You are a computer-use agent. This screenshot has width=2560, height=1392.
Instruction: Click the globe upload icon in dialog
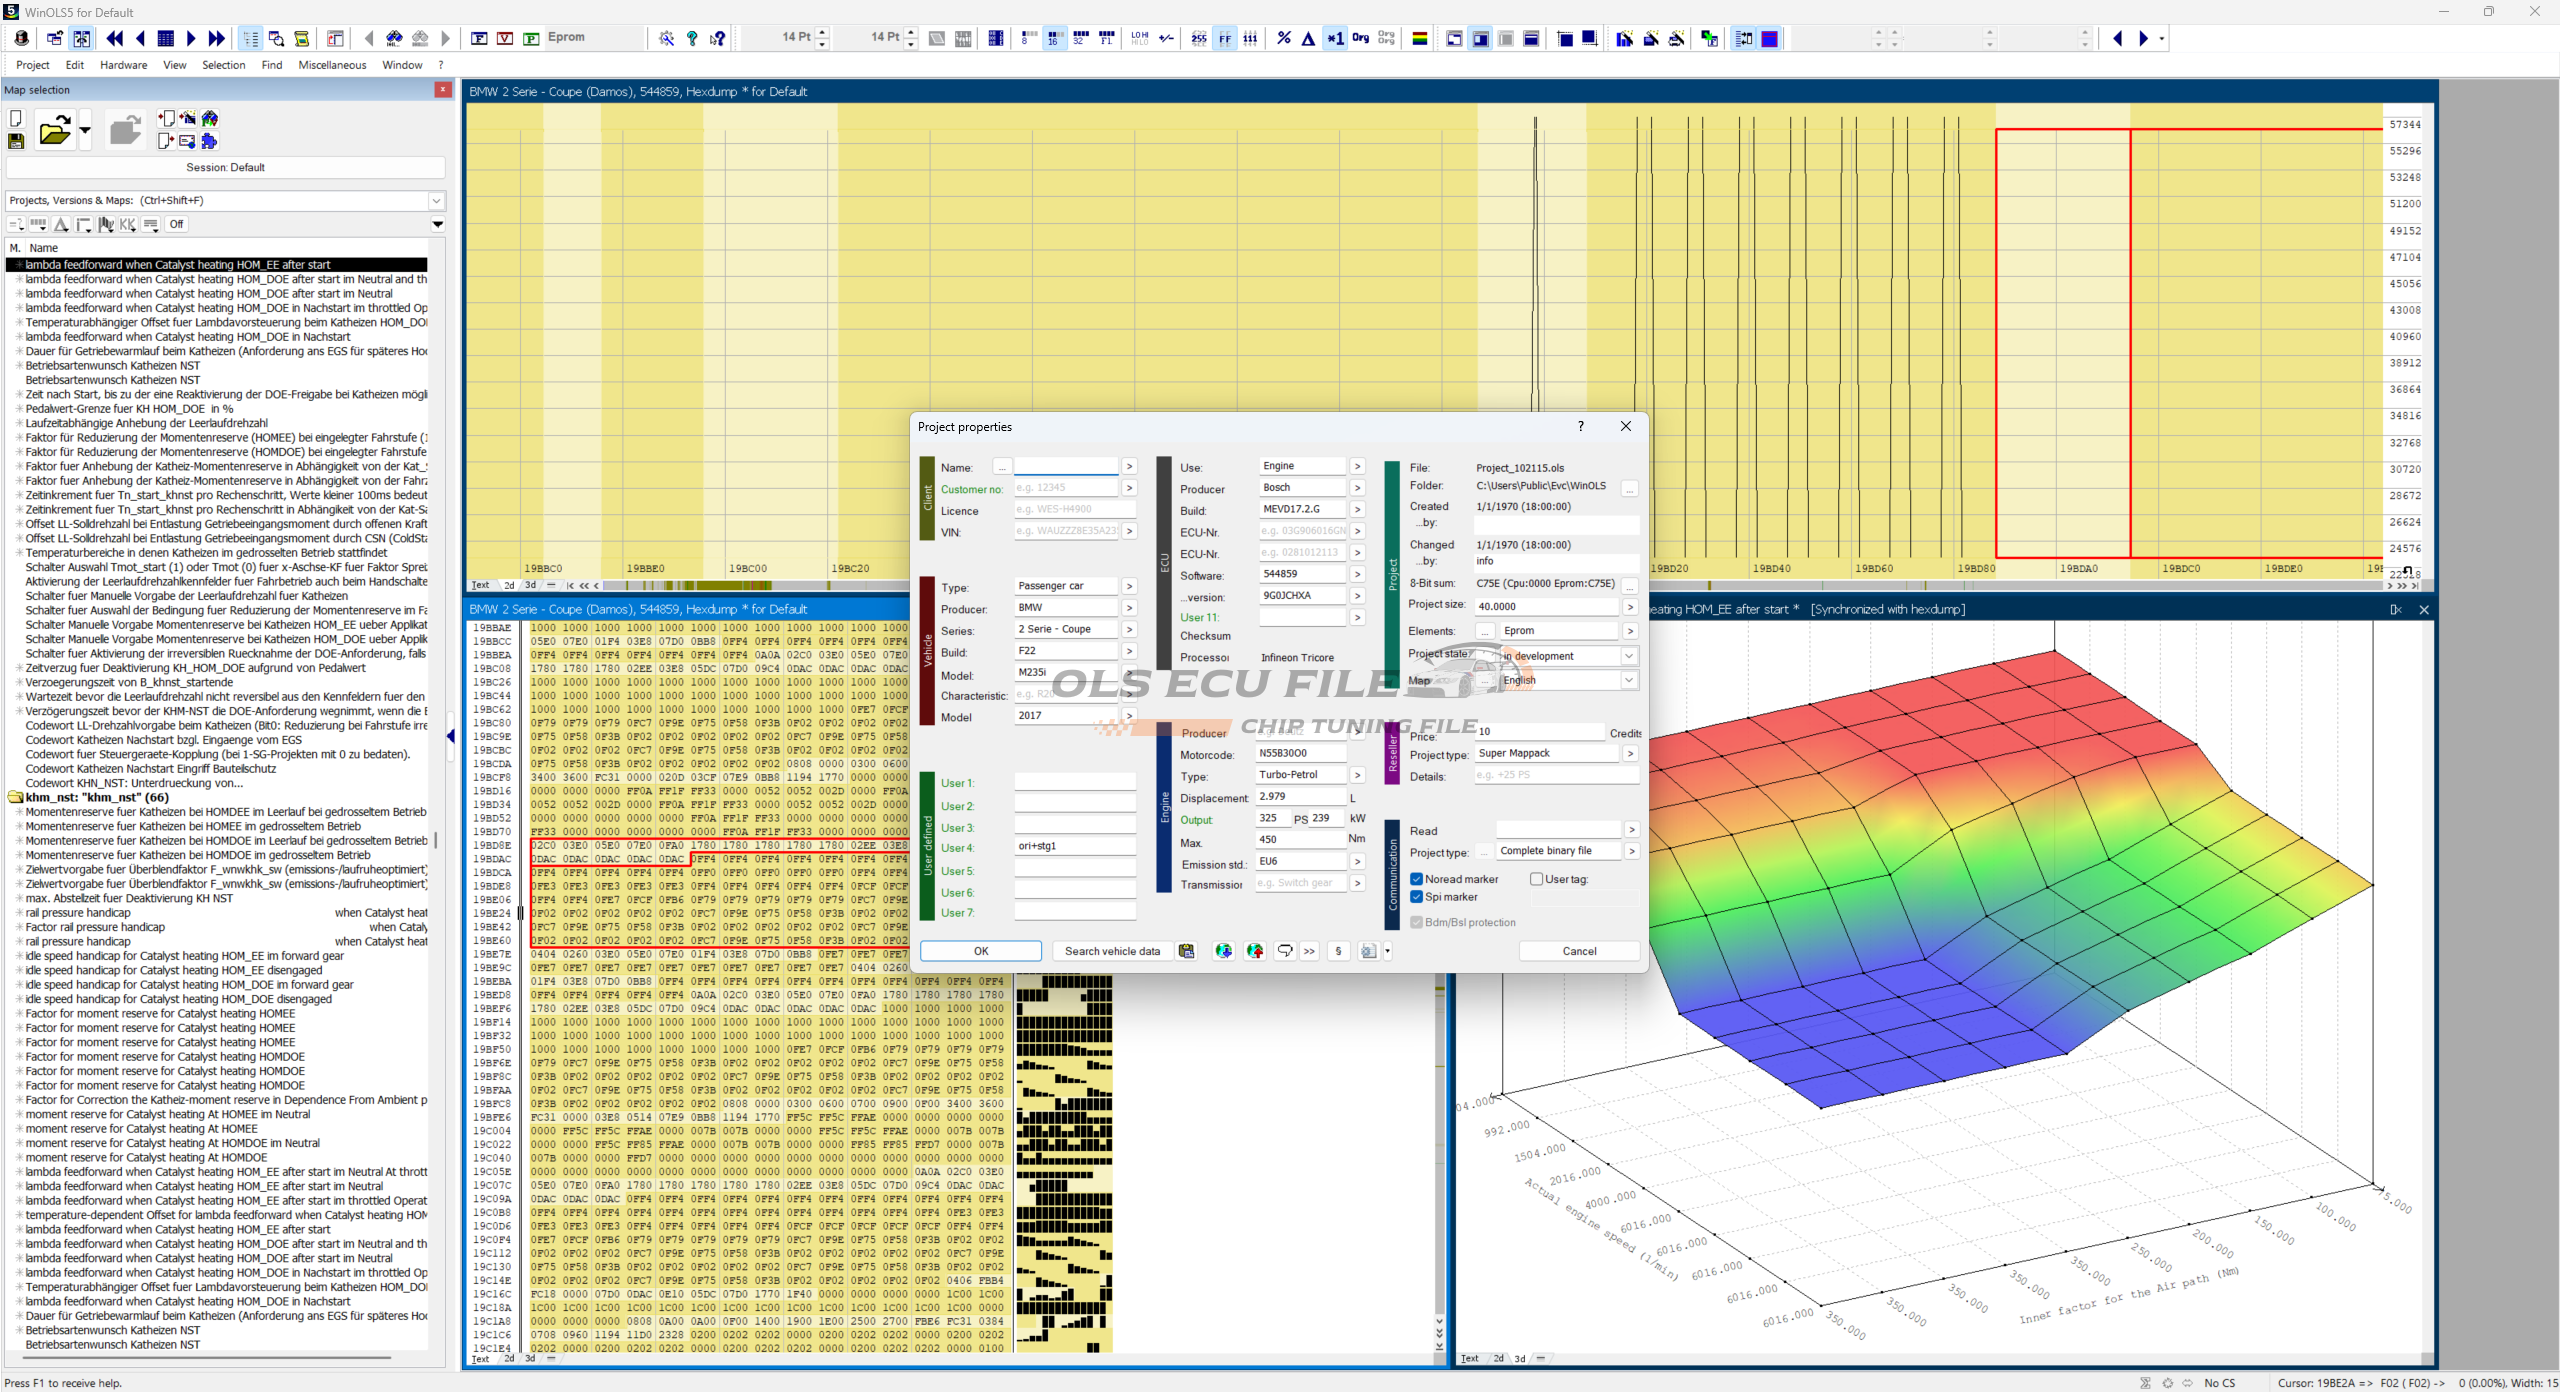[x=1255, y=951]
